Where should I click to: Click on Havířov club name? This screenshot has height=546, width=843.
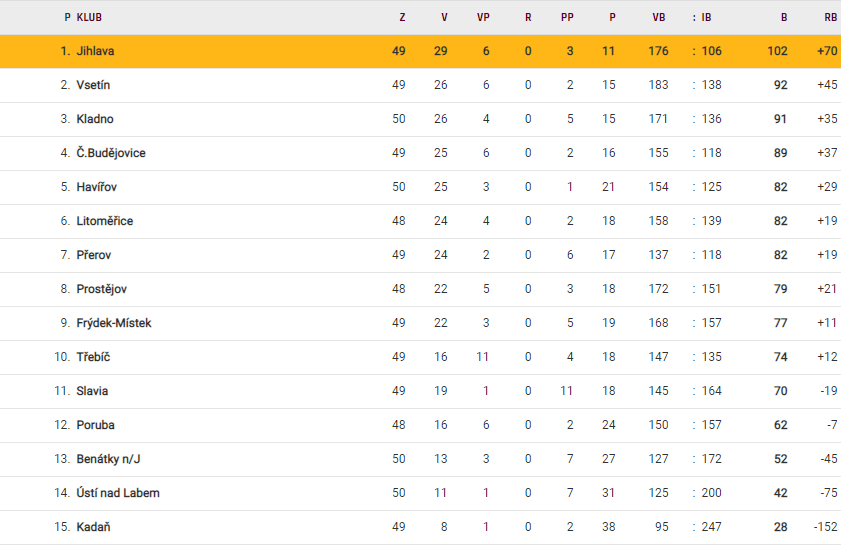coord(97,187)
